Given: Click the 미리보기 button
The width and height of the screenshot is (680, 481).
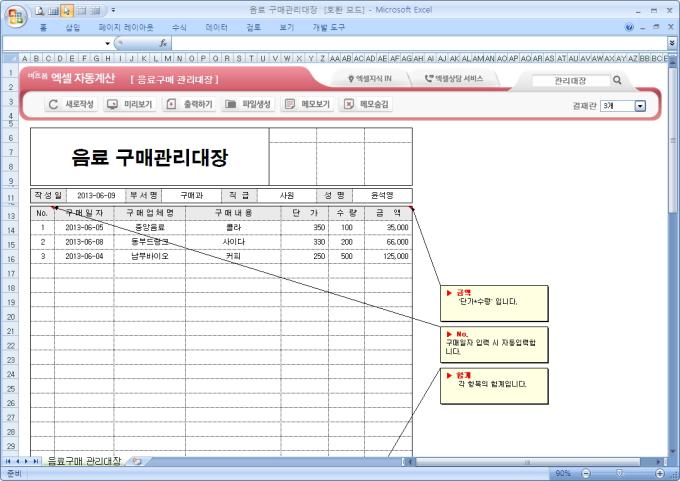Looking at the screenshot, I should [130, 104].
